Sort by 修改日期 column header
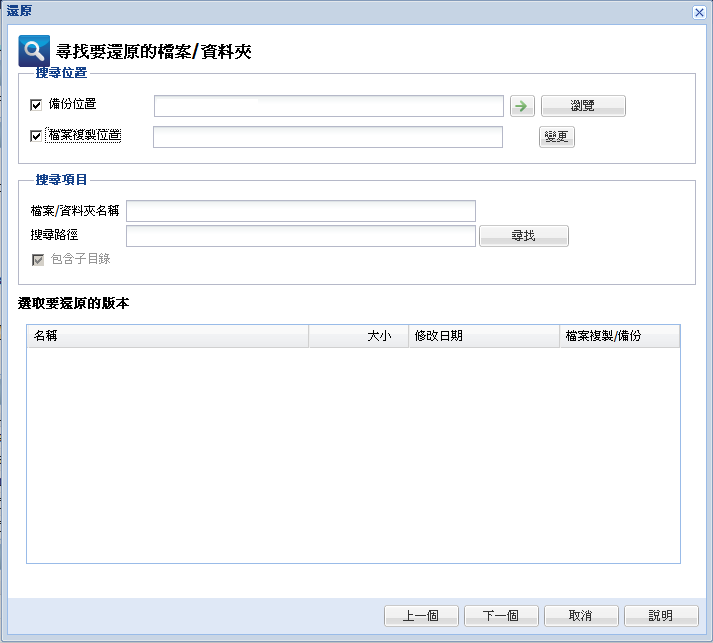 484,336
